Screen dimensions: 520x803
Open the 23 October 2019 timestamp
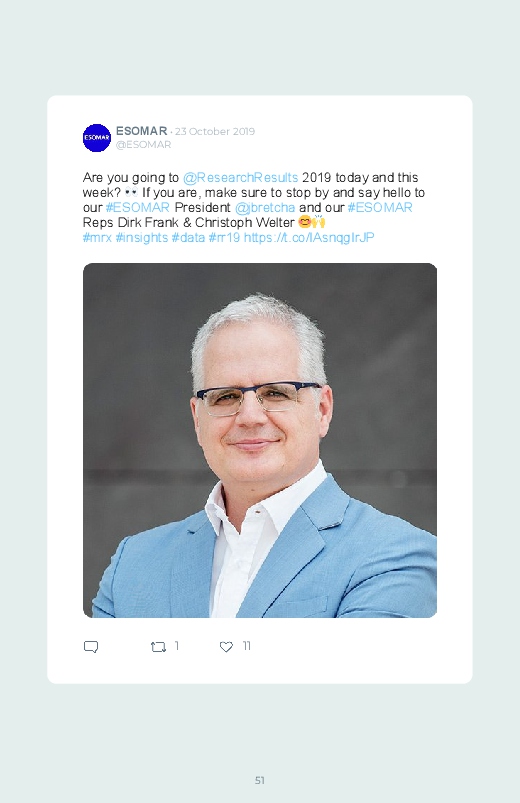pos(215,132)
